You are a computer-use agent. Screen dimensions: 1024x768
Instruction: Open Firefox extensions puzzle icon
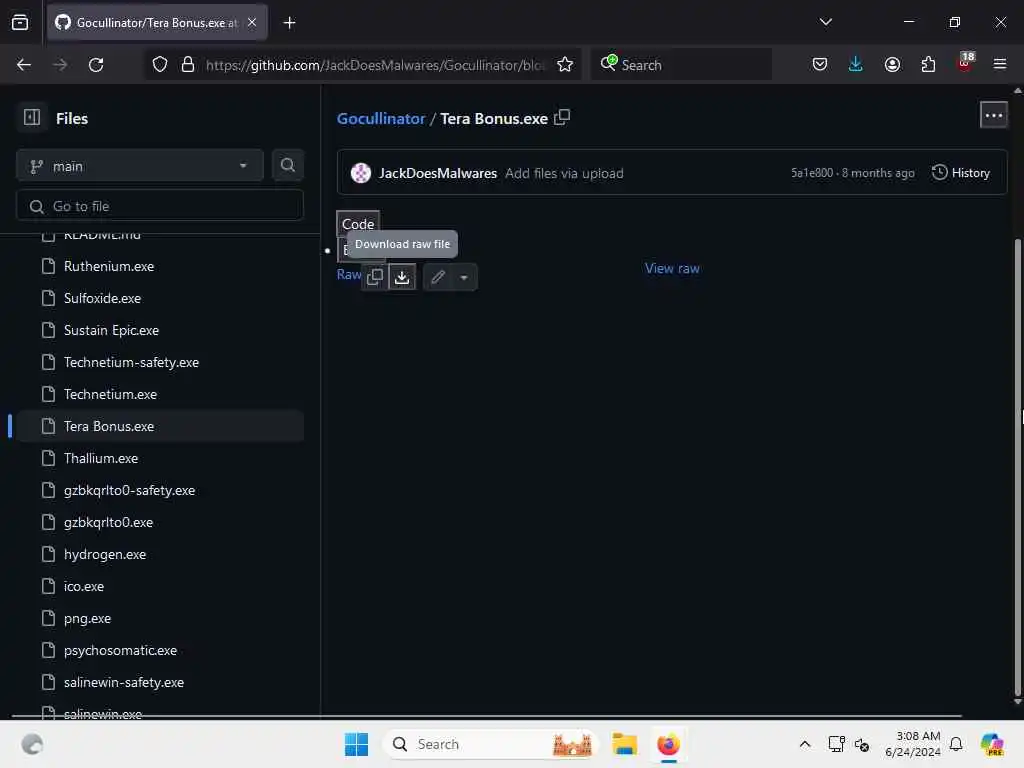[x=928, y=65]
